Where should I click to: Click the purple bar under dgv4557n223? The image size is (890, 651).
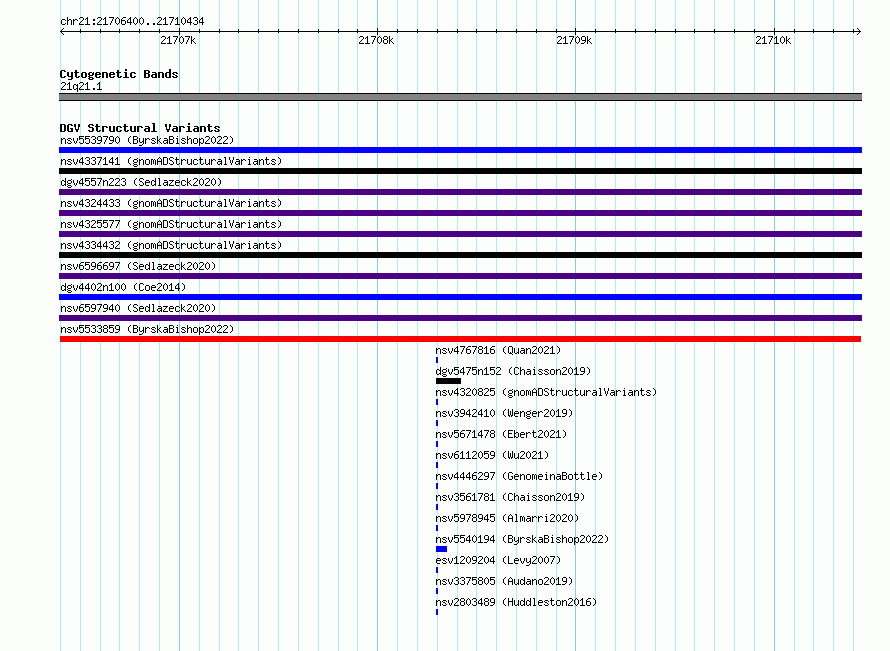coord(460,192)
